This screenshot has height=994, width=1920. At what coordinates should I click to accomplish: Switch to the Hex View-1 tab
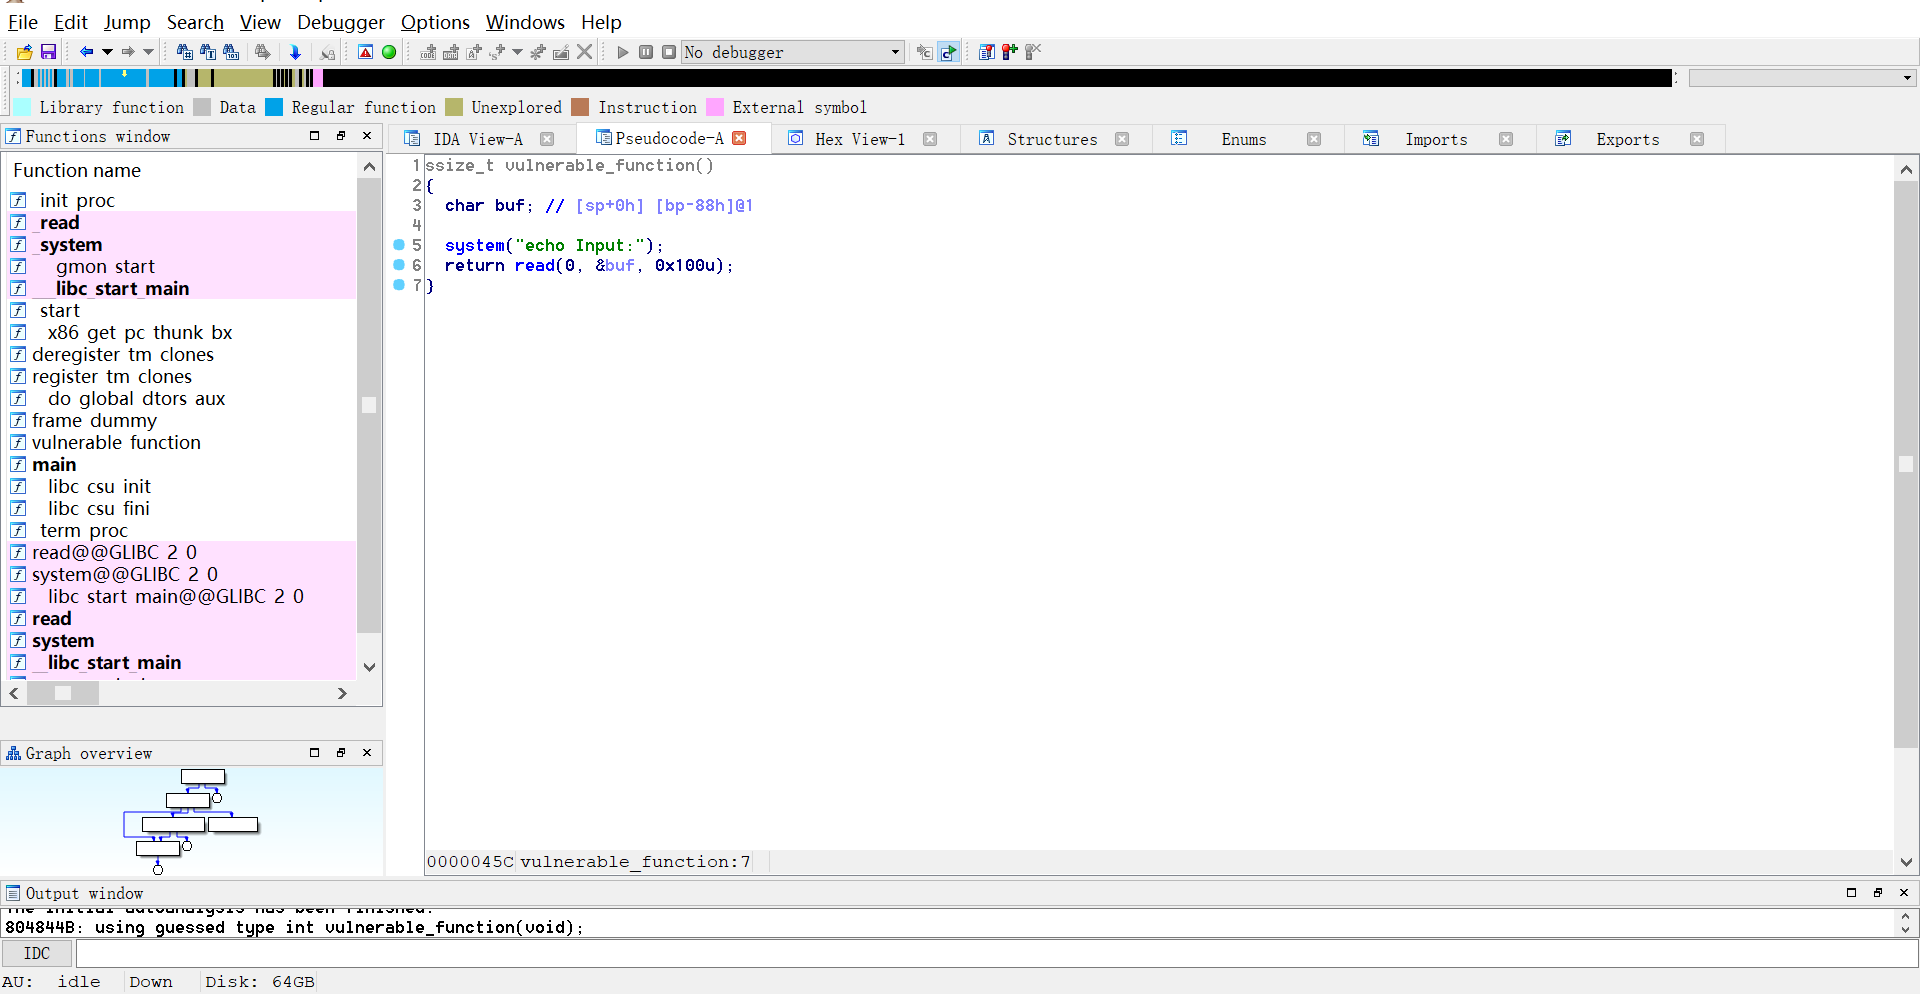859,139
